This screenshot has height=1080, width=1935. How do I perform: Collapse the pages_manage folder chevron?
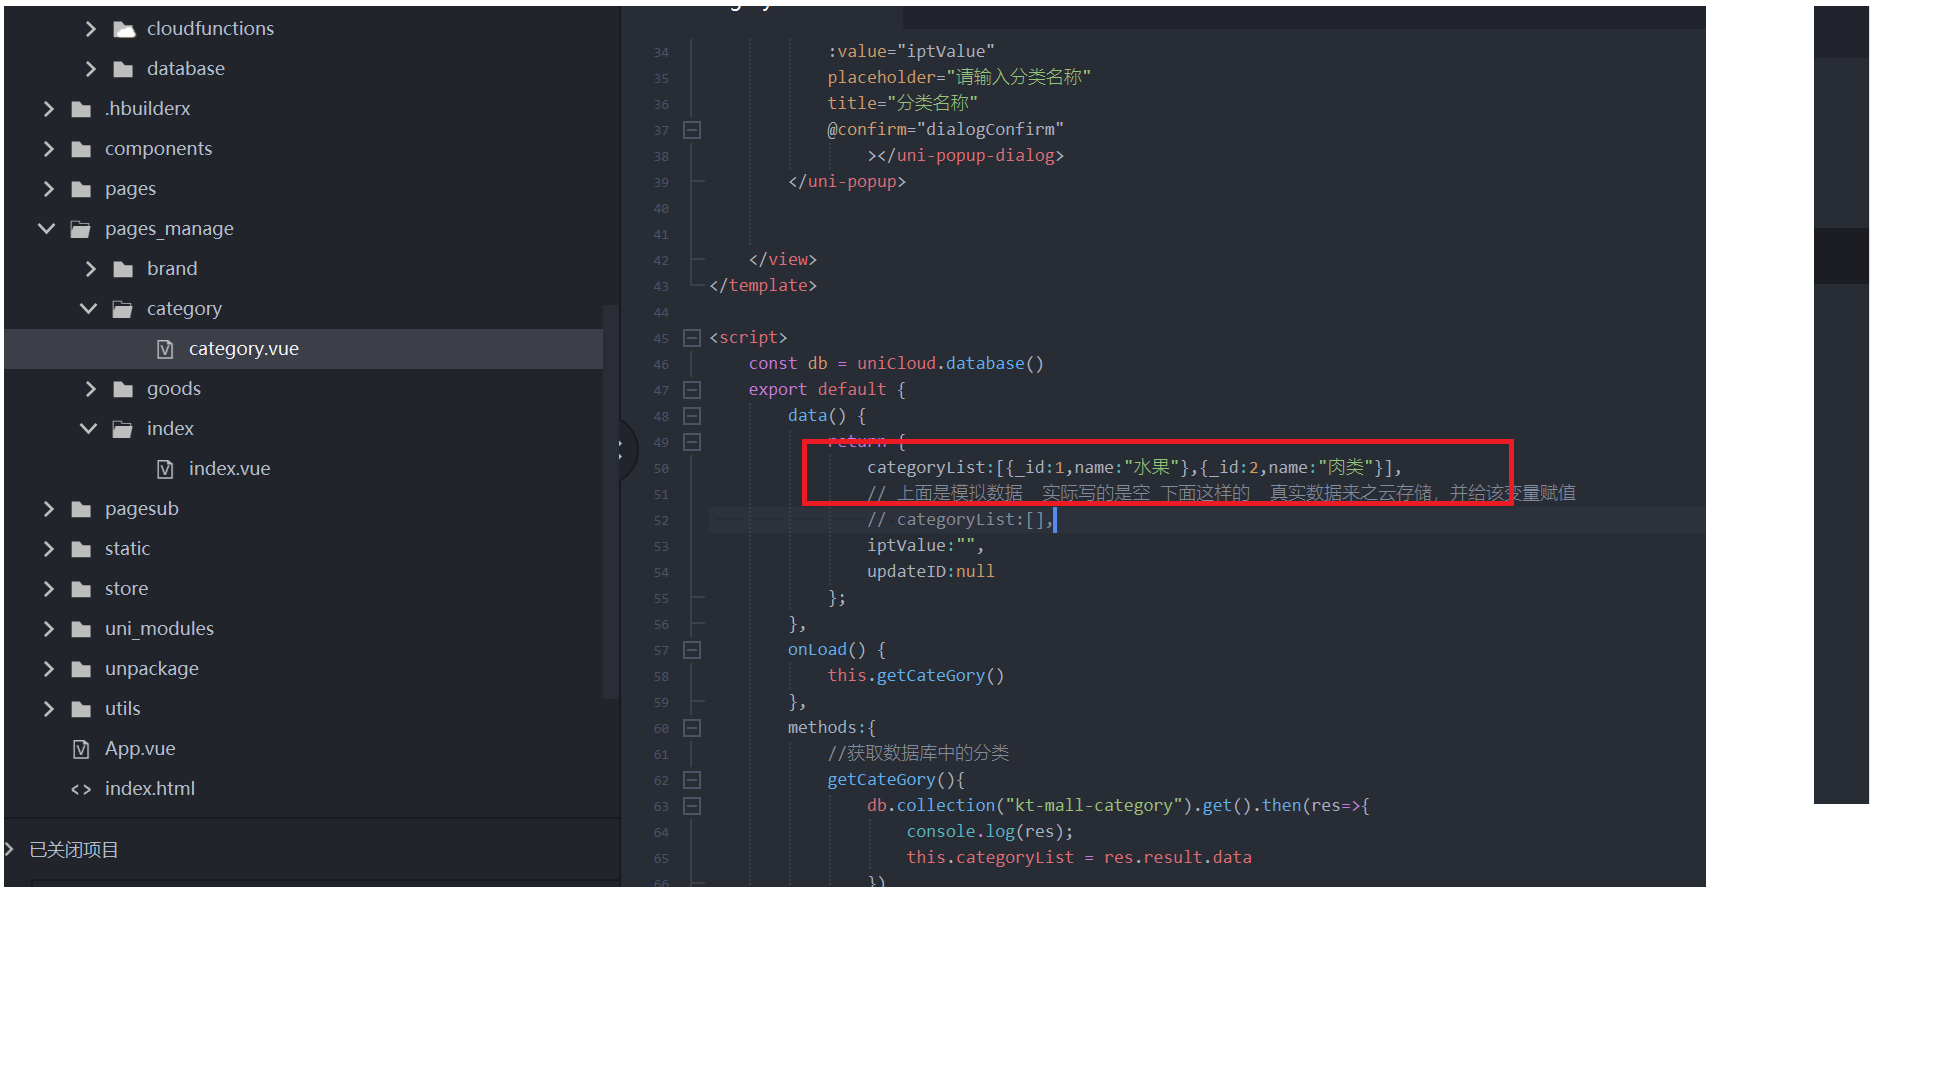[47, 229]
